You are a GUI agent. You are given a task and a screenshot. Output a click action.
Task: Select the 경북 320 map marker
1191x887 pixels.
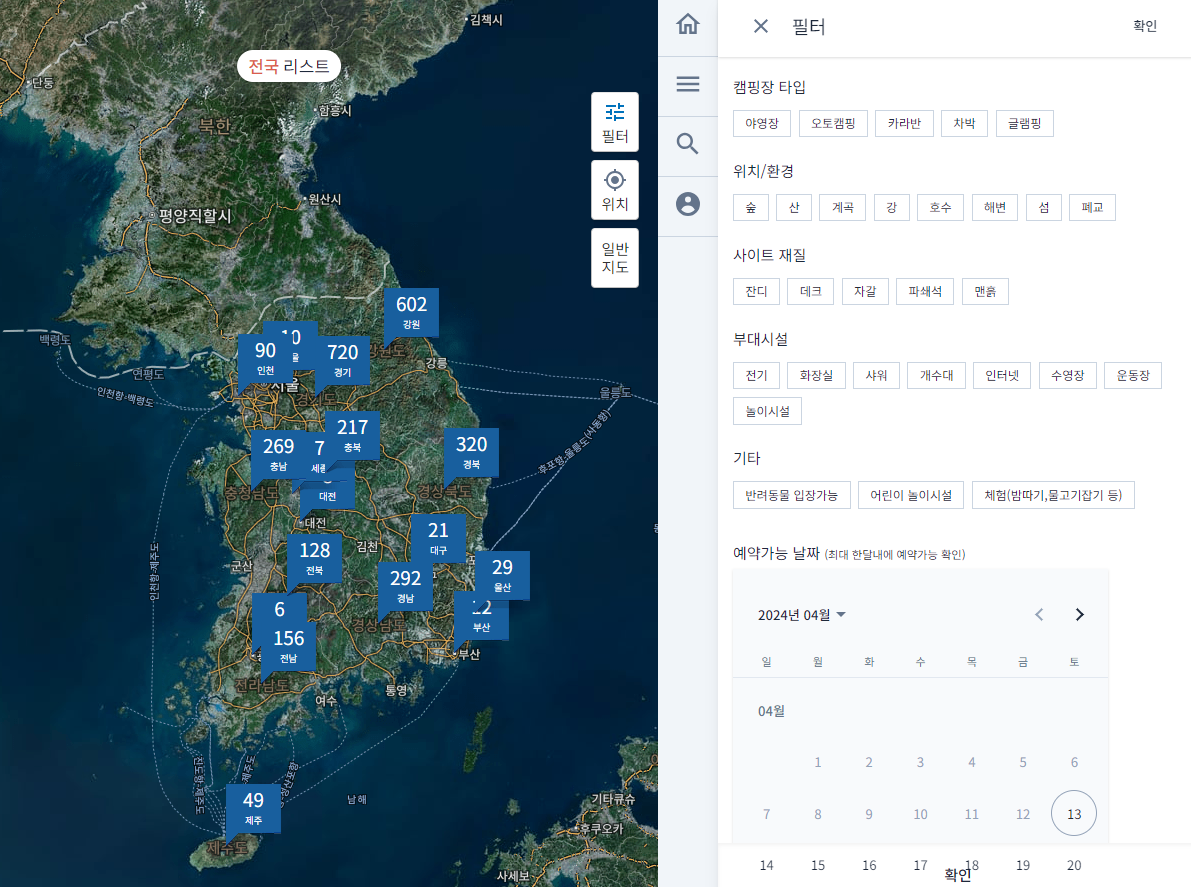(471, 453)
